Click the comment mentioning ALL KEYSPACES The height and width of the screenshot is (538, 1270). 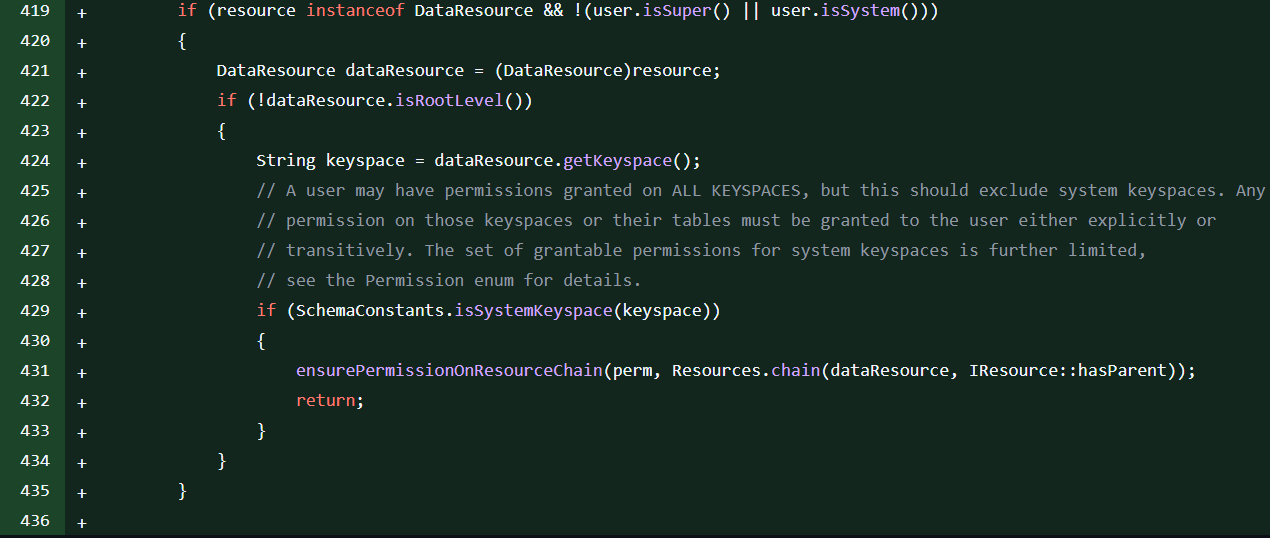point(760,191)
